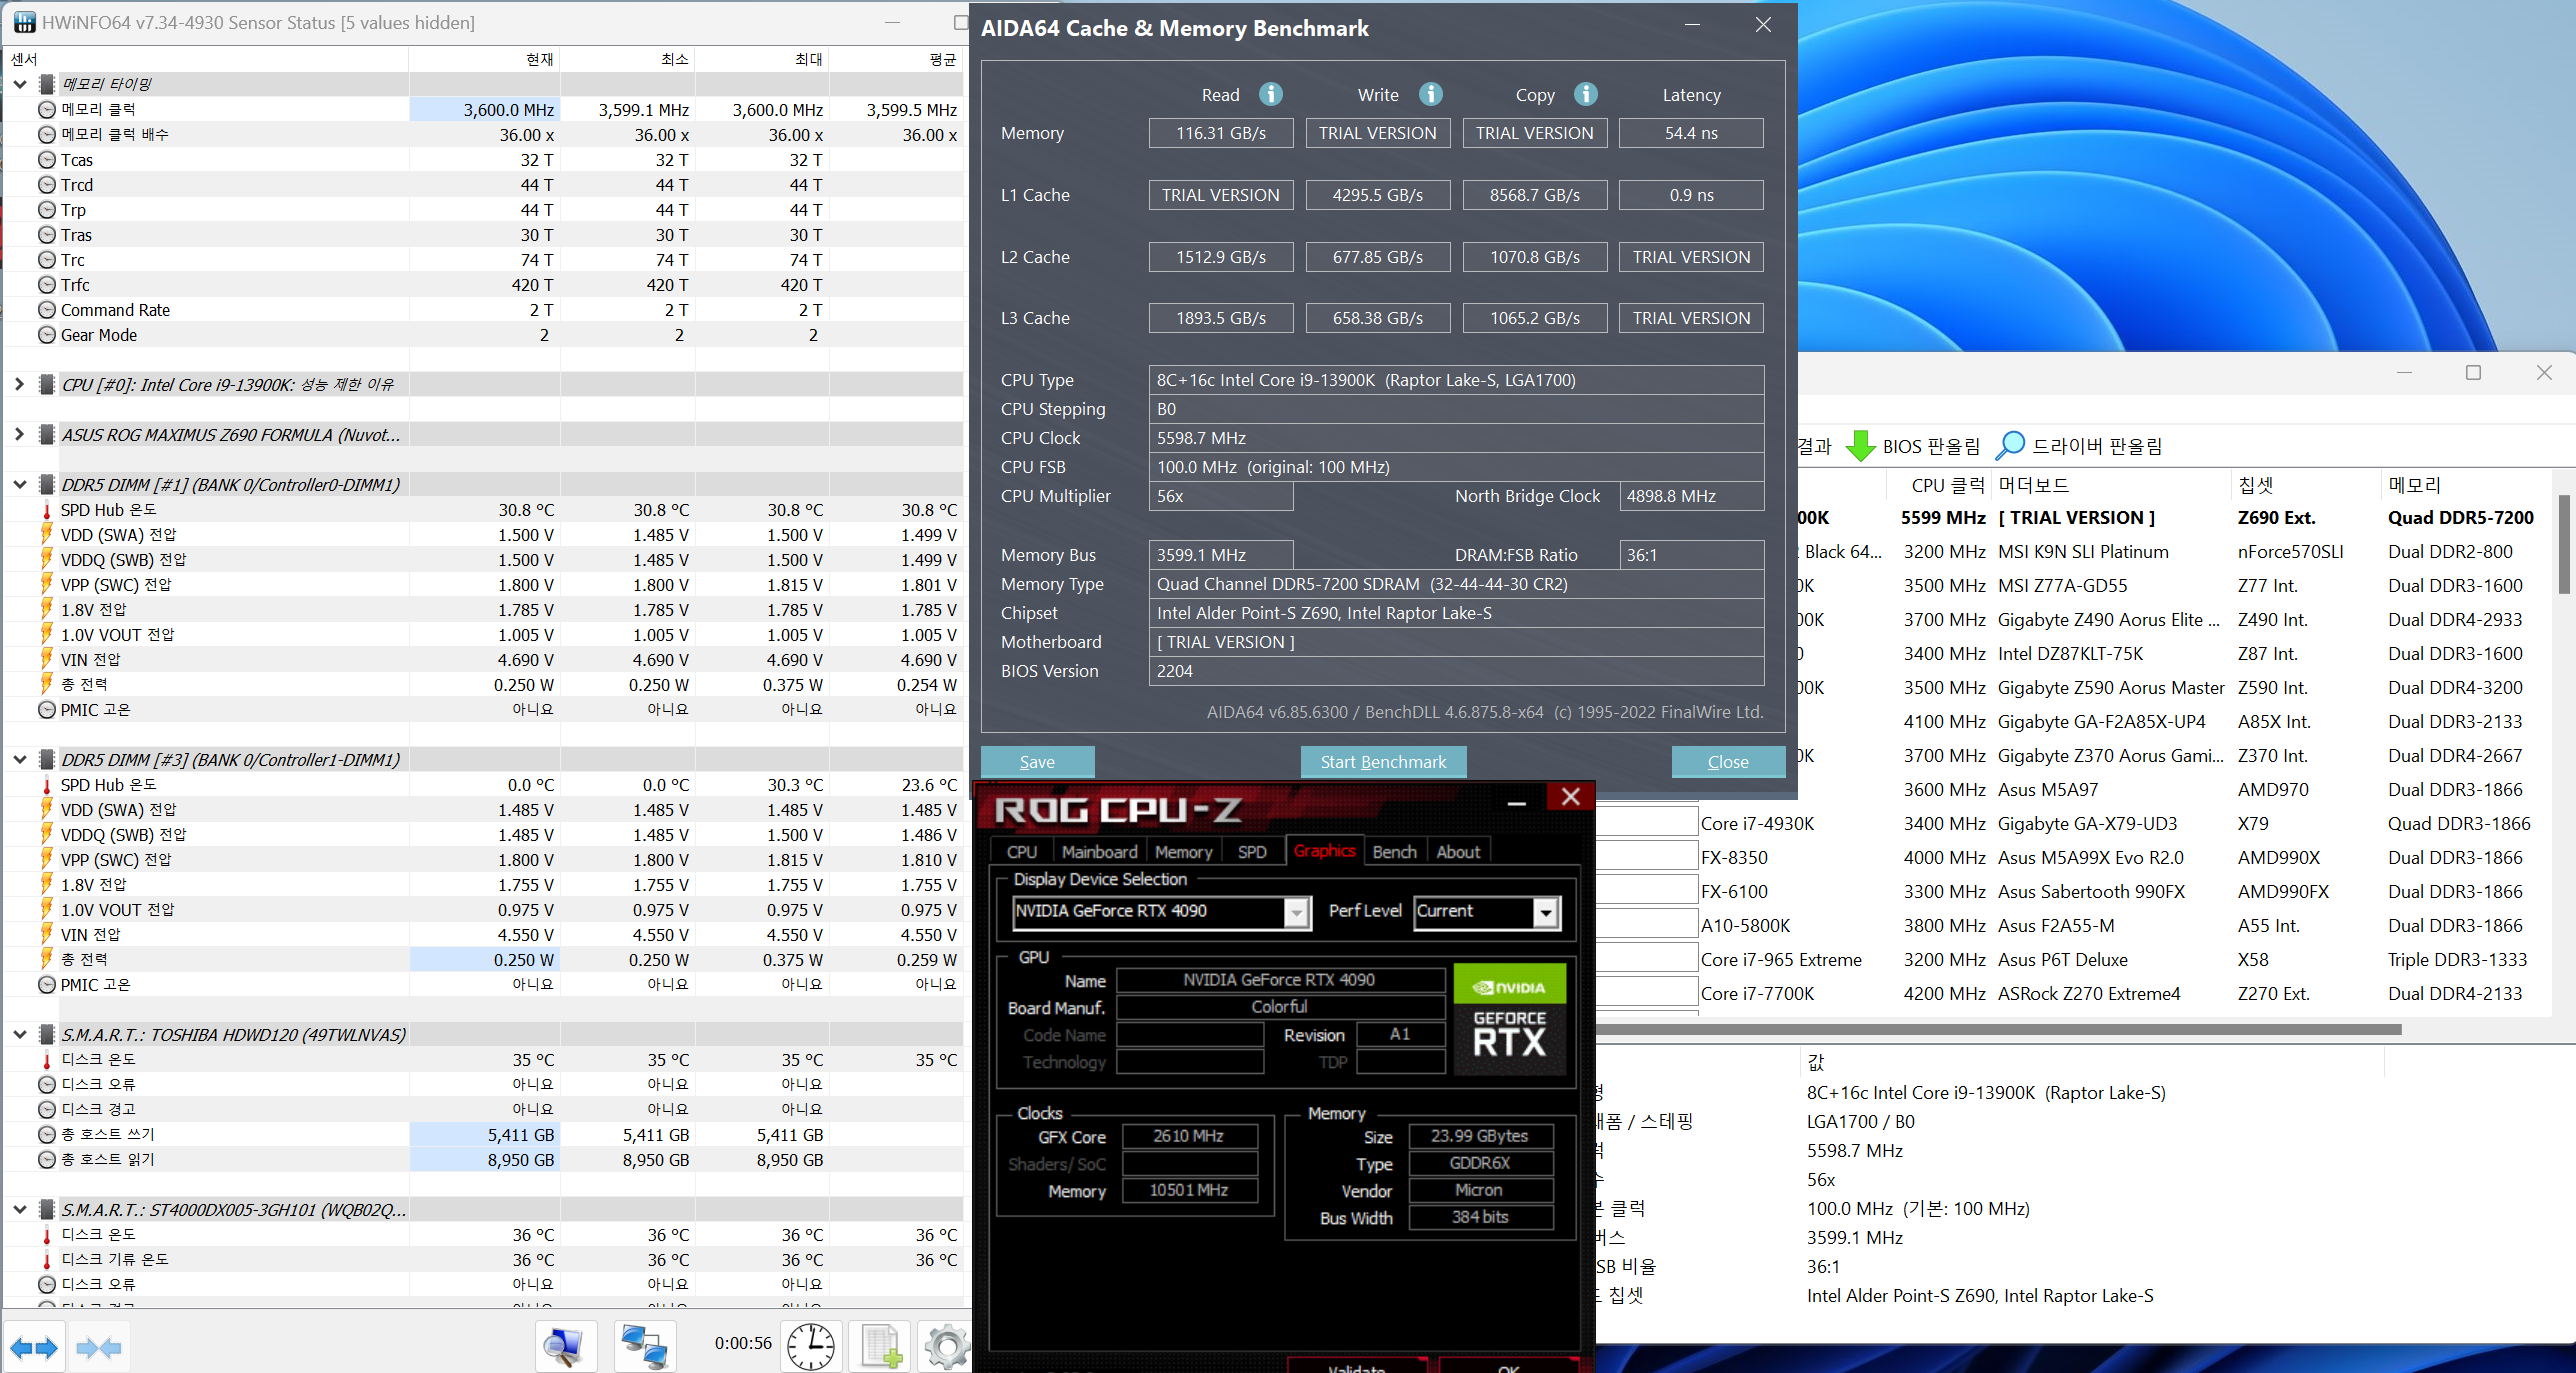Viewport: 2576px width, 1373px height.
Task: Open the Perf Level Current dropdown
Action: (1546, 912)
